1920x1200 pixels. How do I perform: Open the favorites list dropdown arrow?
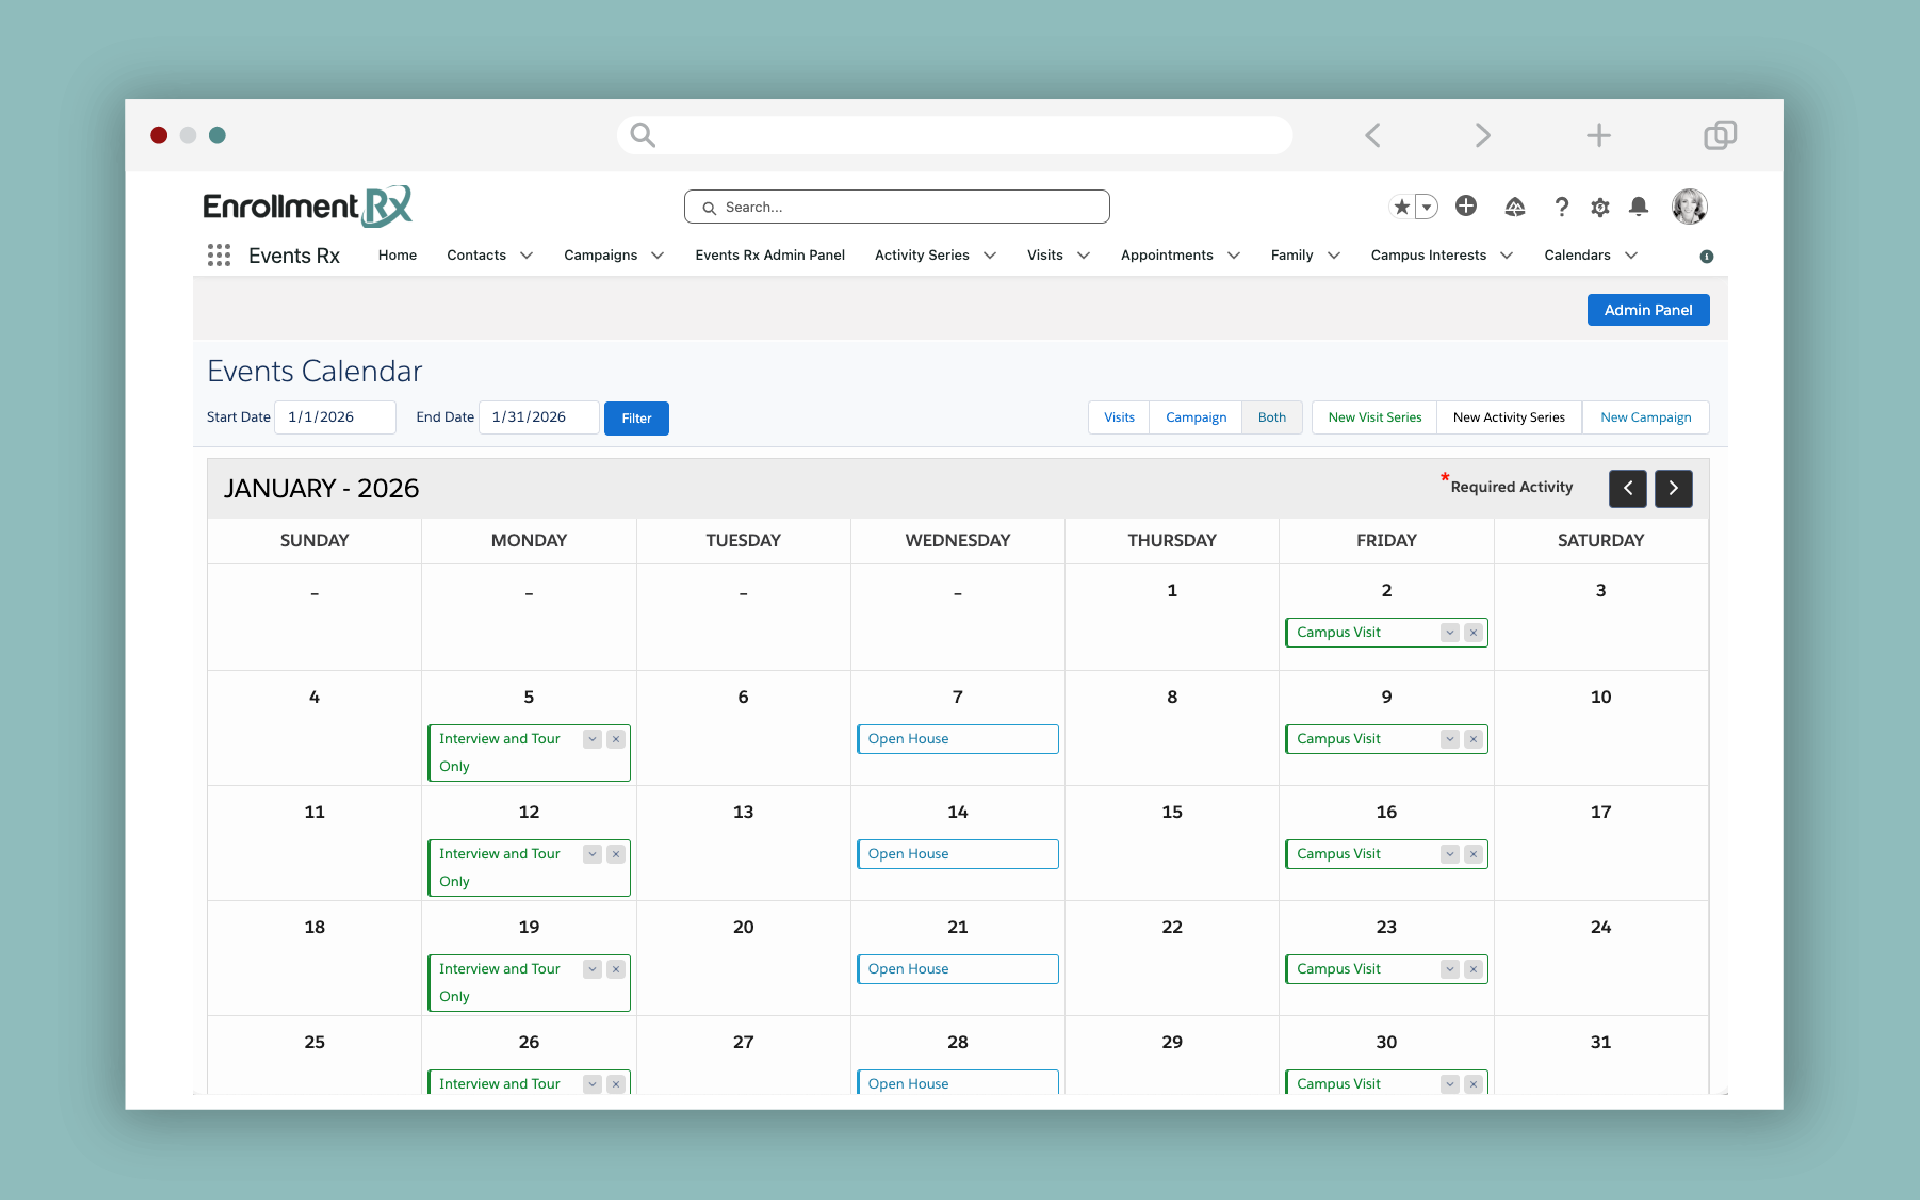click(1427, 207)
